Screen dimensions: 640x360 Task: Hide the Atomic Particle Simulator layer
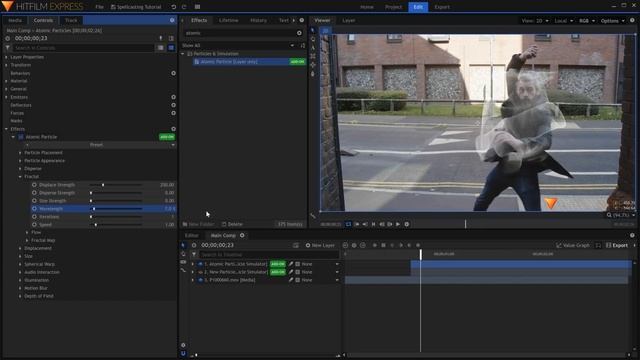click(200, 264)
